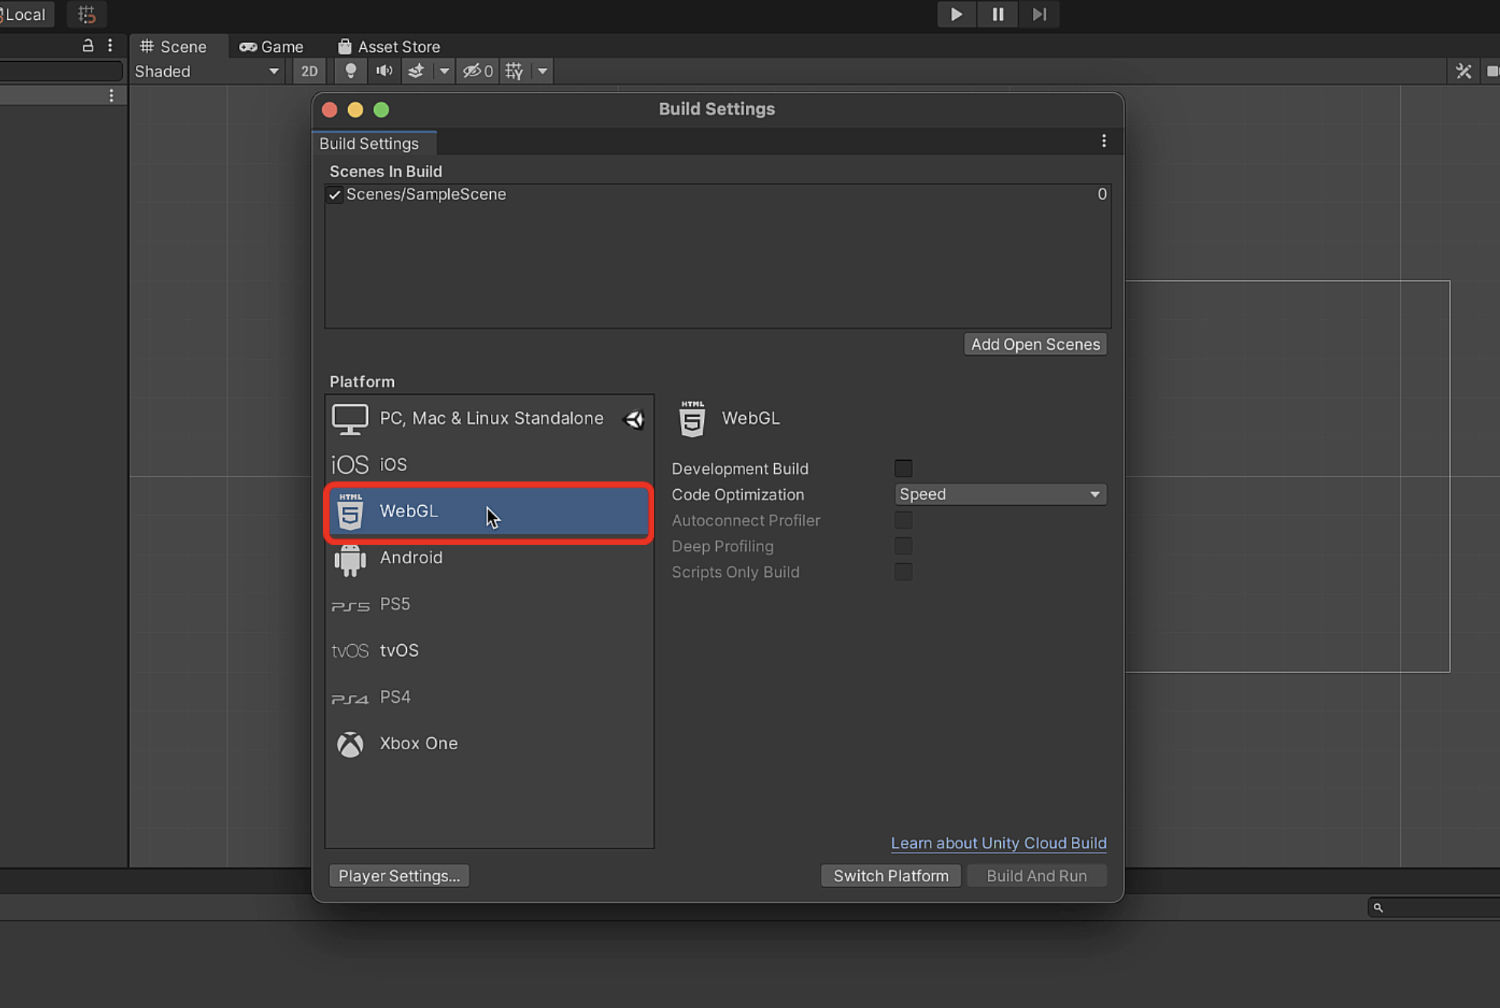The width and height of the screenshot is (1500, 1008).
Task: Open the Asset Store tab
Action: (389, 46)
